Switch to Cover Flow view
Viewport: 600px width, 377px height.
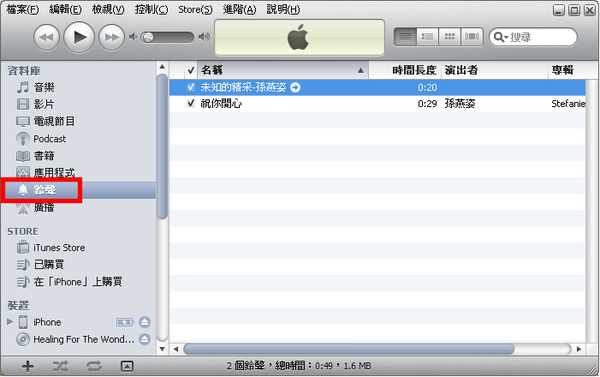(472, 37)
